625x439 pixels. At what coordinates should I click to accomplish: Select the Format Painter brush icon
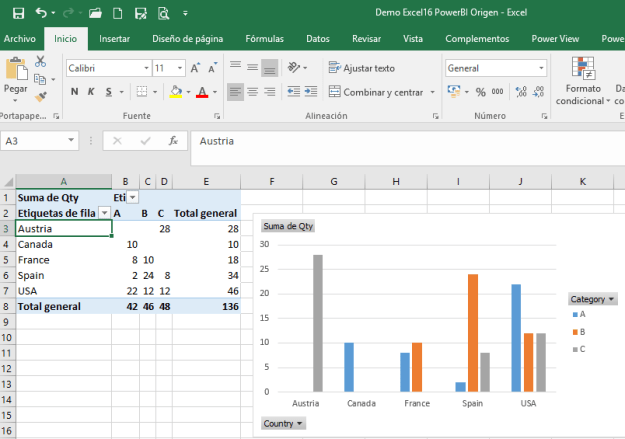(x=41, y=97)
